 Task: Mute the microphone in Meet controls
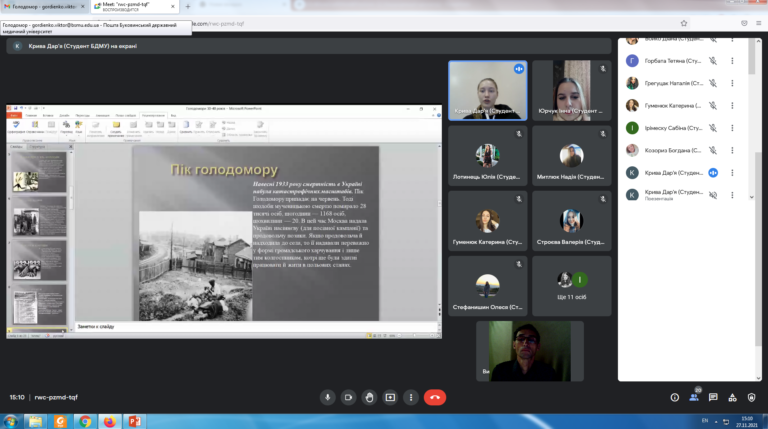[327, 397]
